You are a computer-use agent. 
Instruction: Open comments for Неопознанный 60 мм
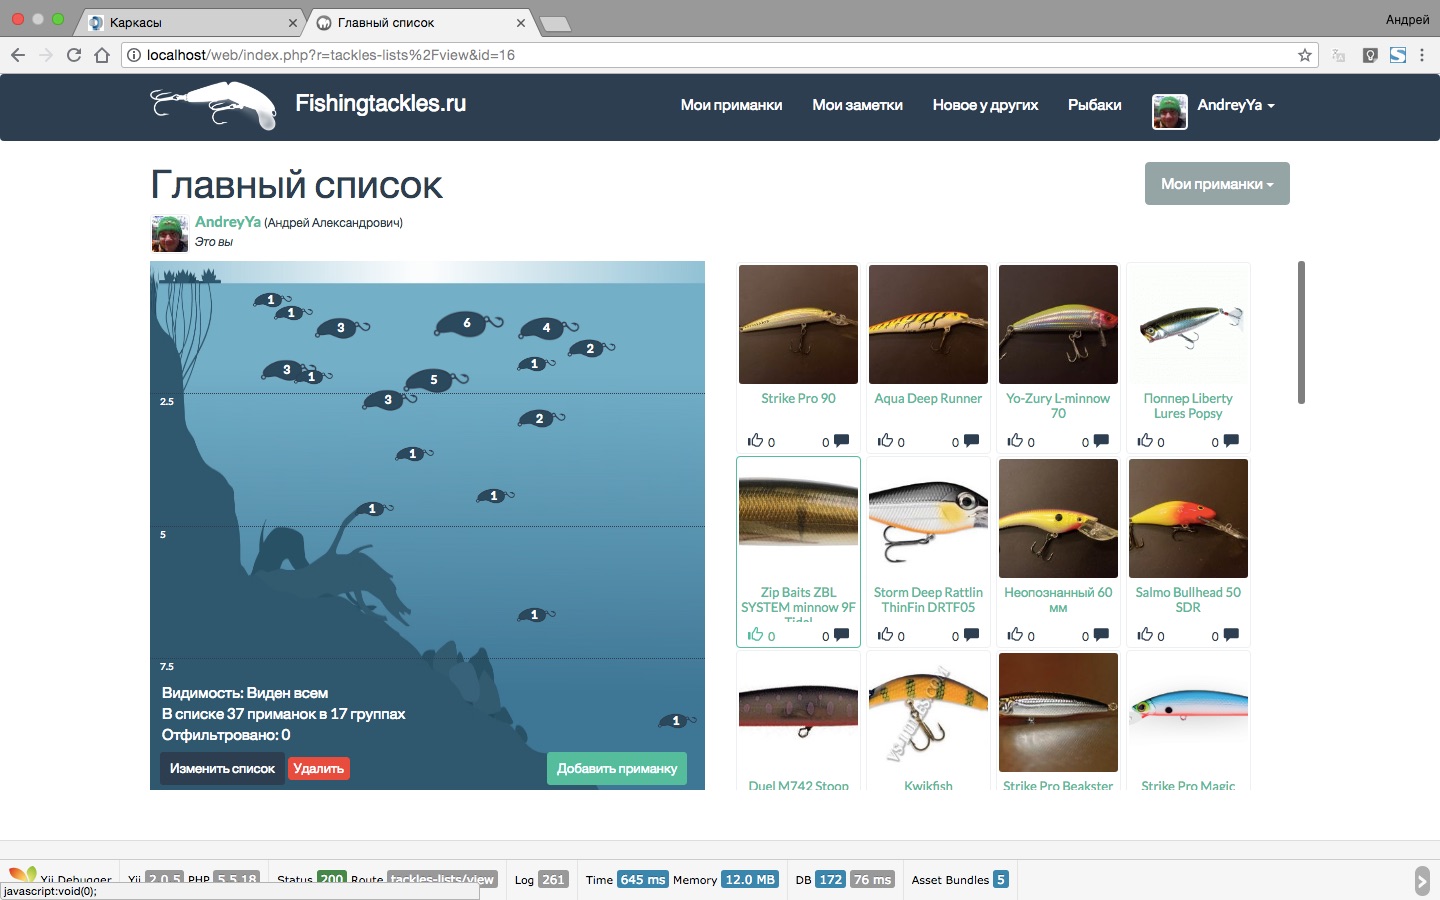pos(1102,635)
